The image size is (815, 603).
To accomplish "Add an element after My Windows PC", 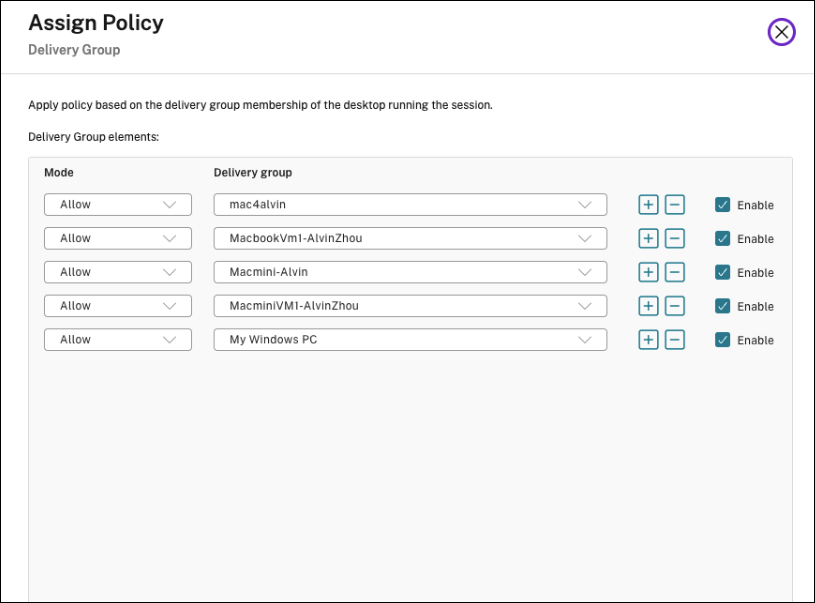I will click(x=648, y=340).
